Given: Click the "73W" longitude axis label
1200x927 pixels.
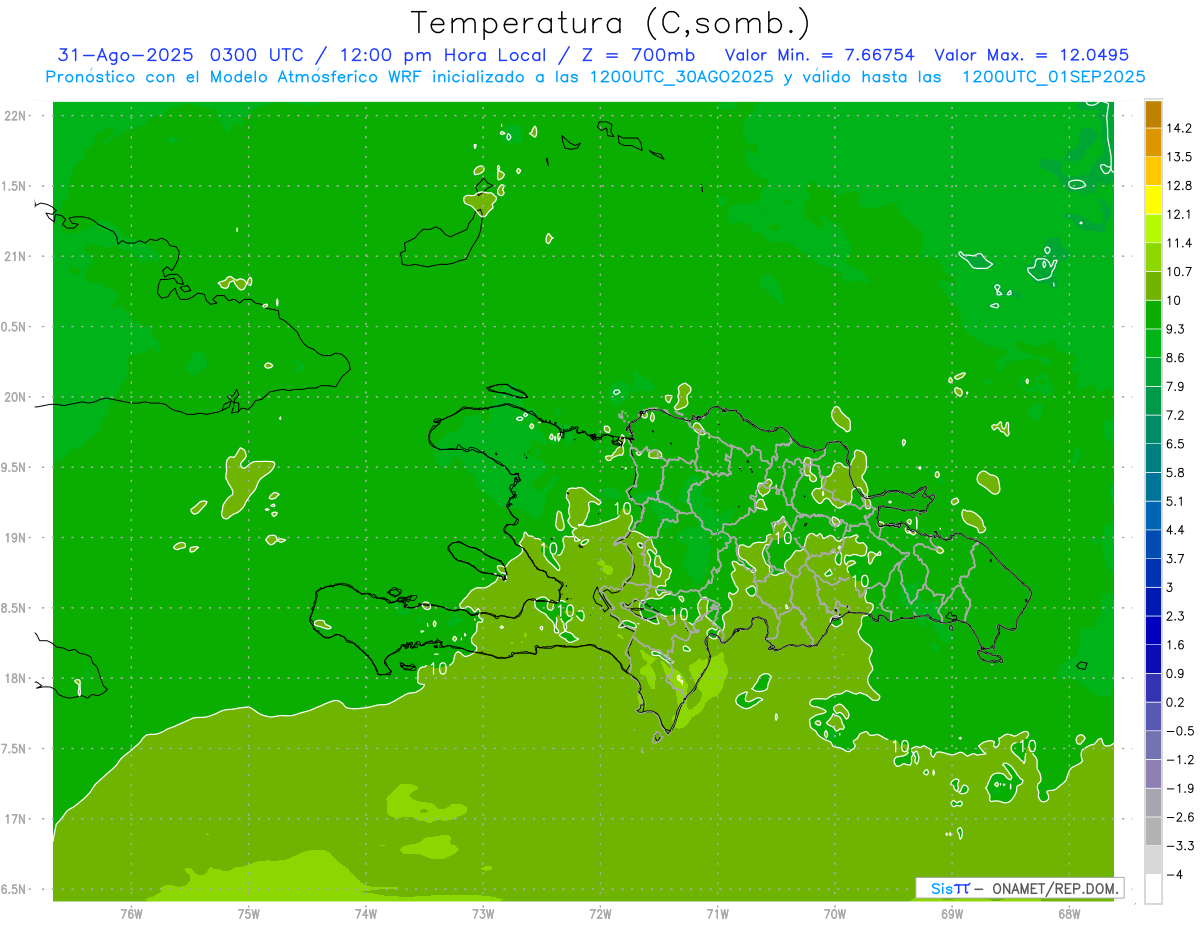Looking at the screenshot, I should coord(482,914).
